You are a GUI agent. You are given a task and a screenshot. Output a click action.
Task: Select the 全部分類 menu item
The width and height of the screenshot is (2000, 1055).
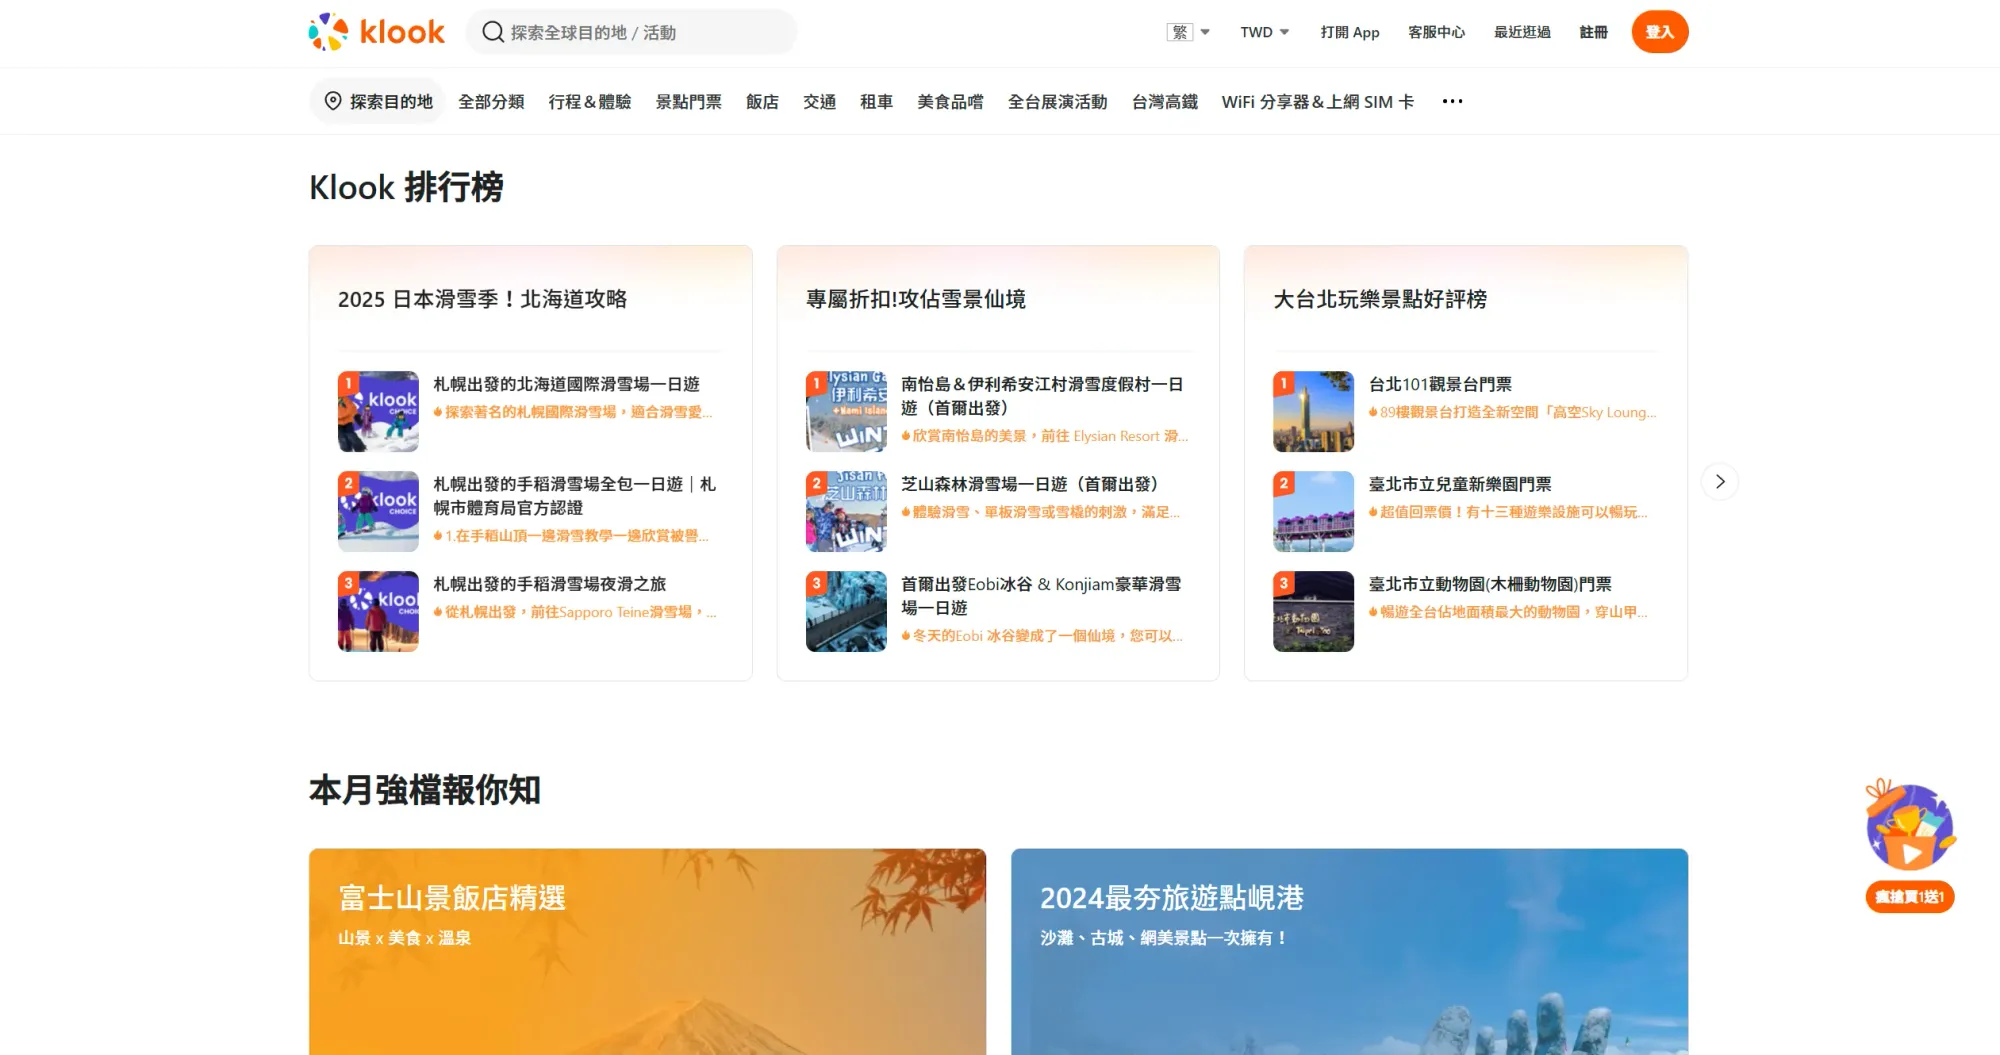tap(491, 101)
